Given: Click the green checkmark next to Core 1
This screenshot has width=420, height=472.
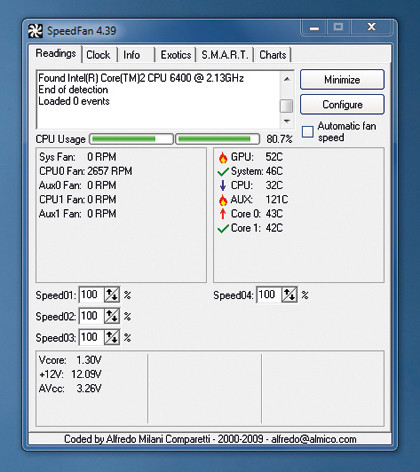Looking at the screenshot, I should pyautogui.click(x=223, y=228).
